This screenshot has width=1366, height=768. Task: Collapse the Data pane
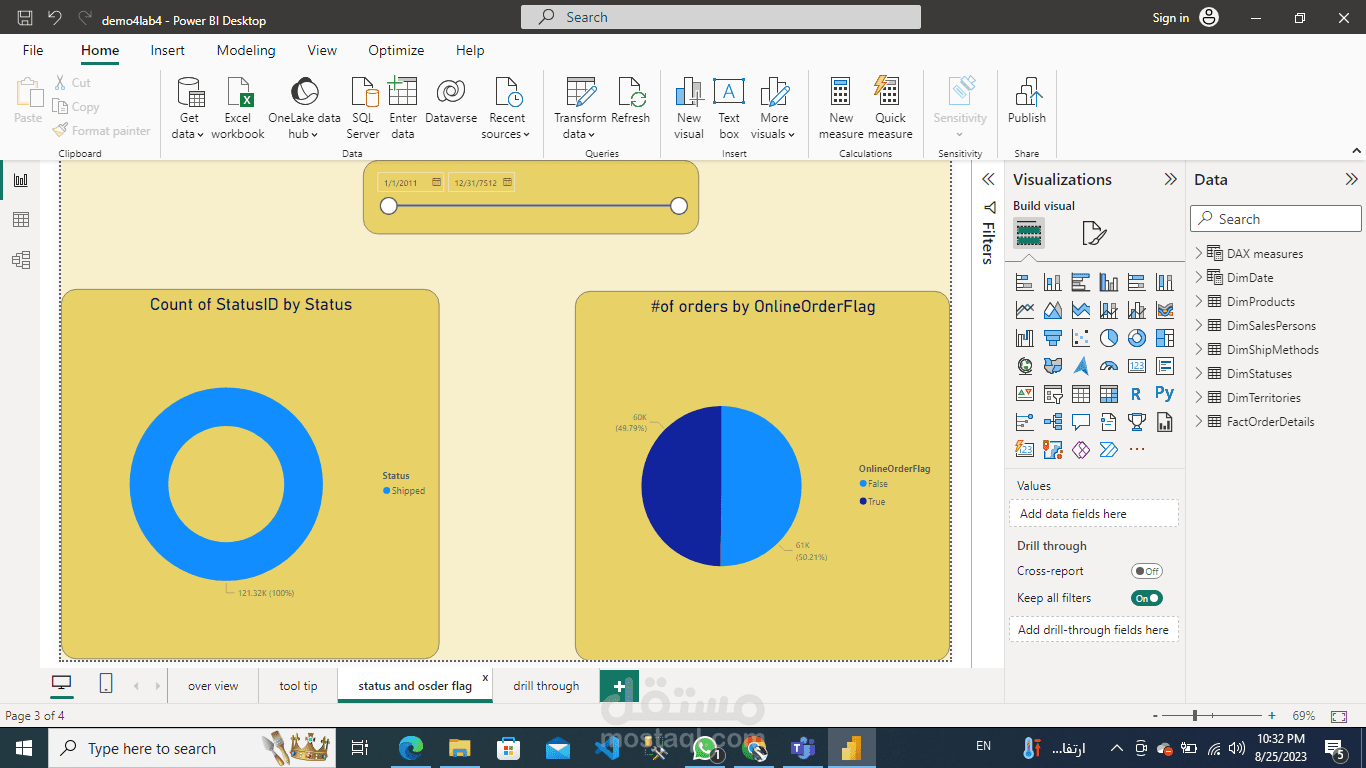(1351, 179)
